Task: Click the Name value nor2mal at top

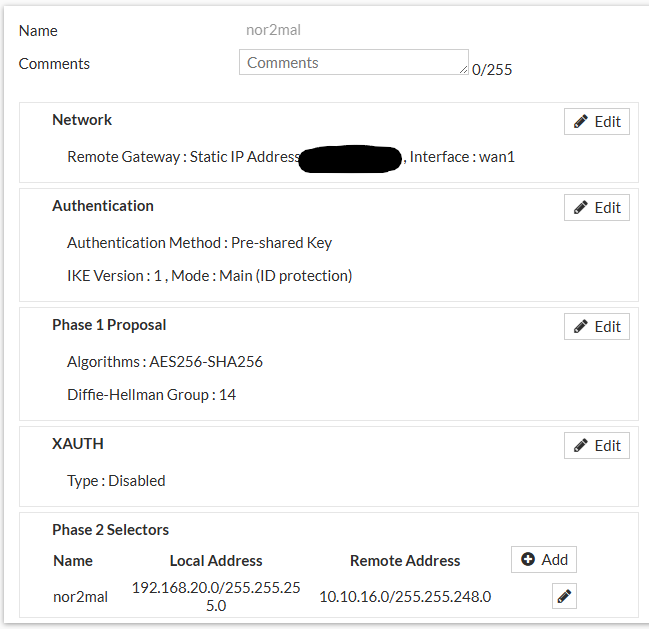Action: [x=273, y=30]
